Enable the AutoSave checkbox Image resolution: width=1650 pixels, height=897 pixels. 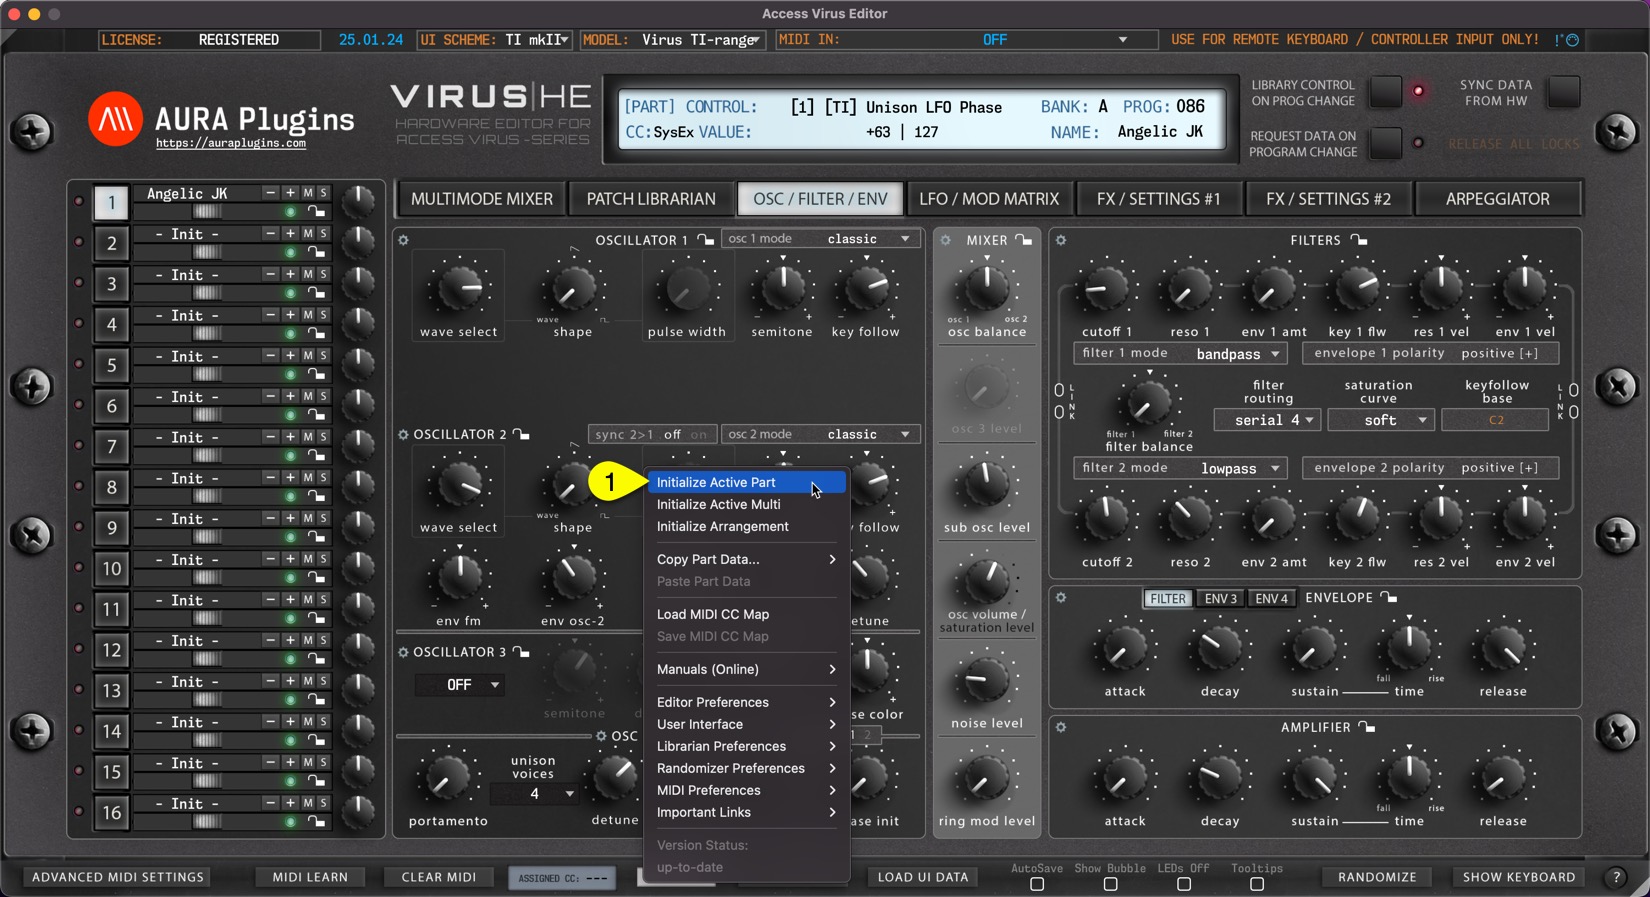pyautogui.click(x=1037, y=884)
